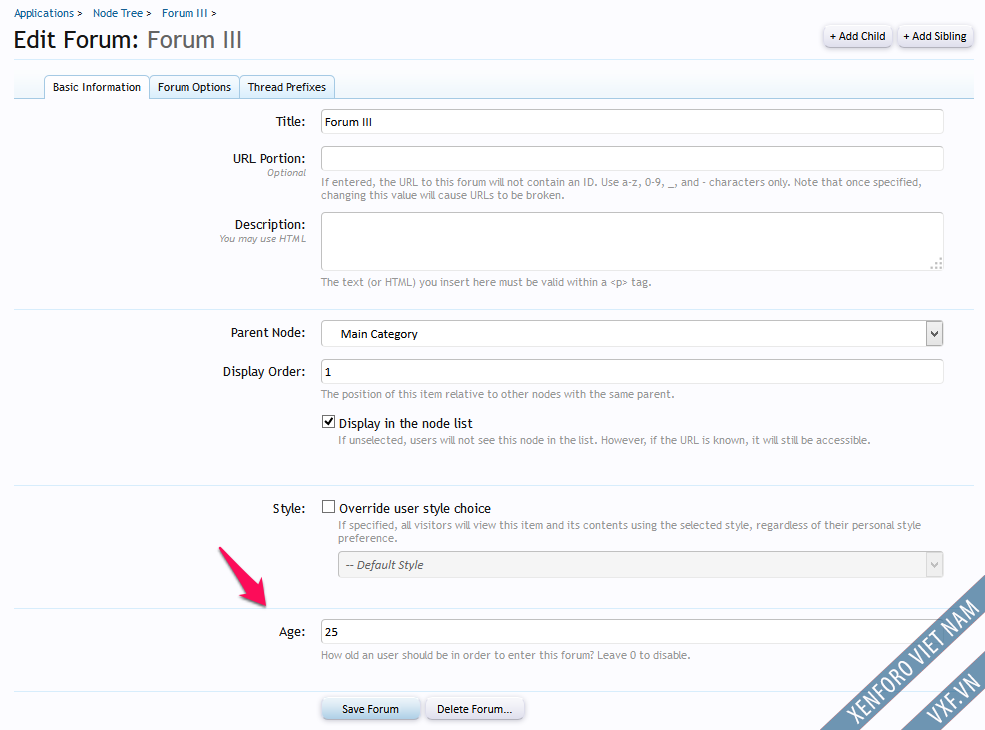
Task: Click the Age input showing 25
Action: [x=631, y=631]
